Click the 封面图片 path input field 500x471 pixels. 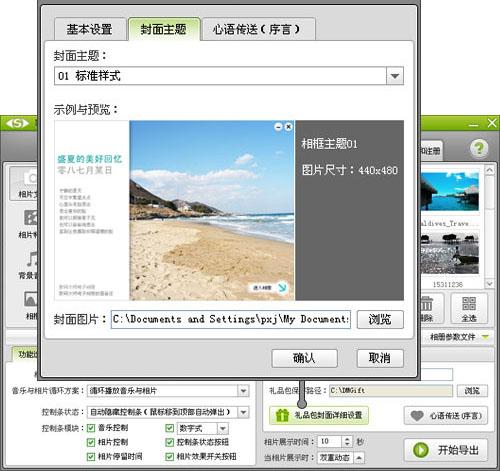(231, 319)
